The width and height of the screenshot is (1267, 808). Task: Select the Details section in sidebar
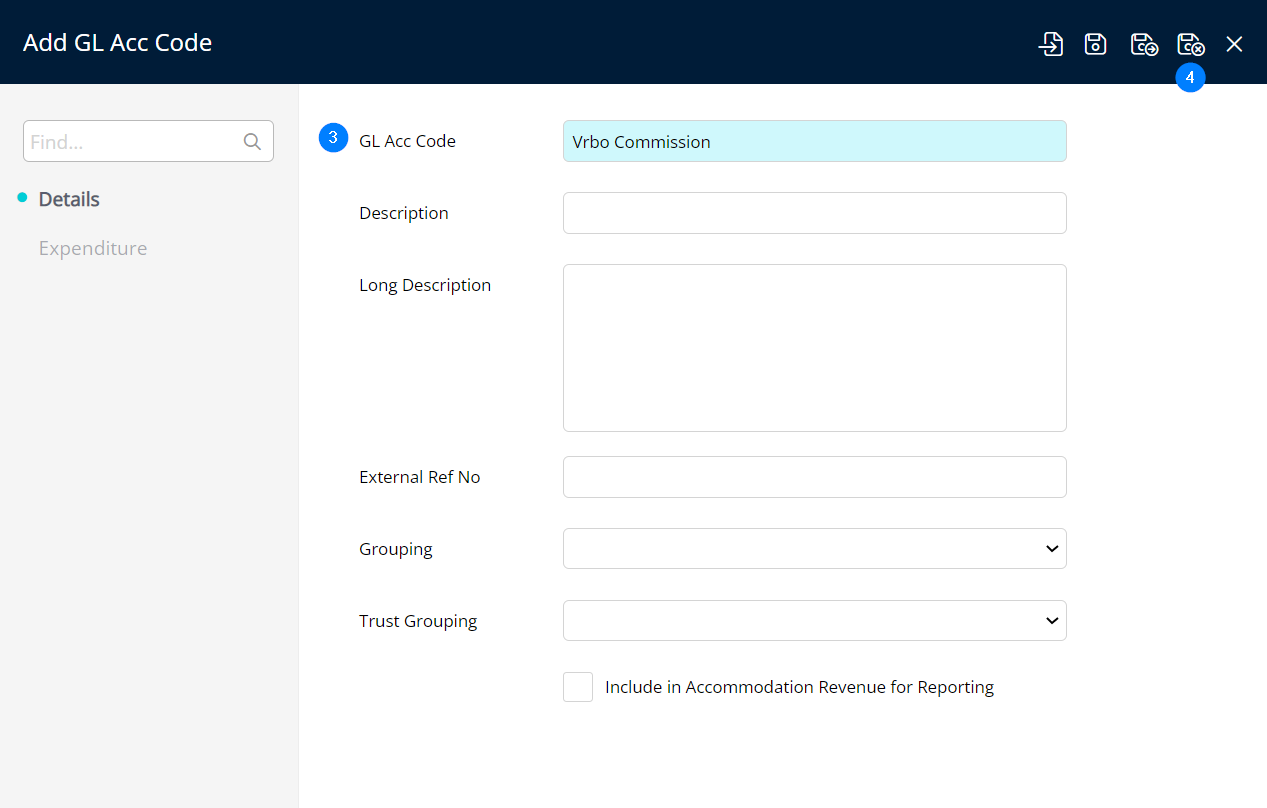[69, 199]
